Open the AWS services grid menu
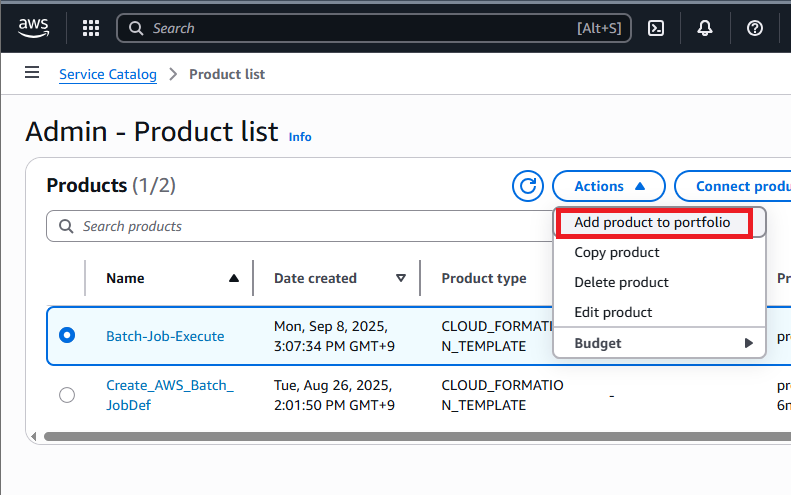Viewport: 791px width, 495px height. [91, 28]
